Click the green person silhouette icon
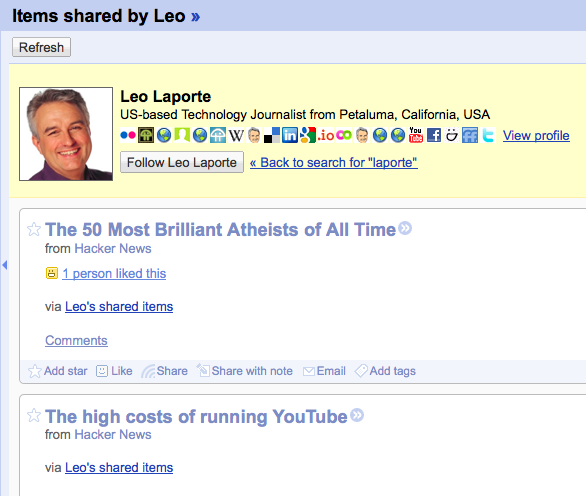Image resolution: width=586 pixels, height=496 pixels. (x=182, y=135)
